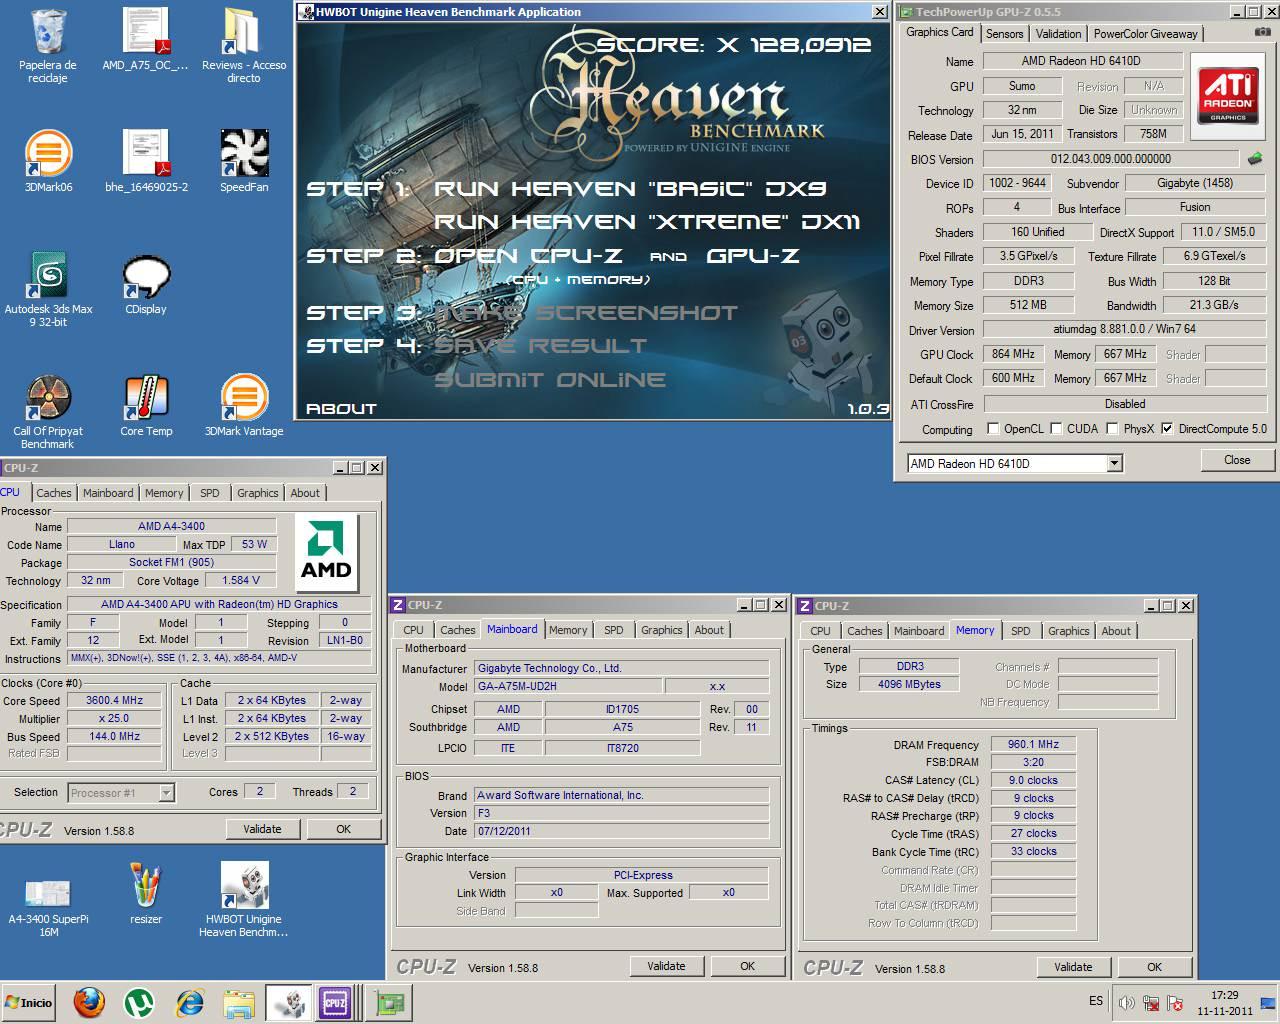
Task: Click the CPU-Z link in Step 2
Action: click(528, 255)
